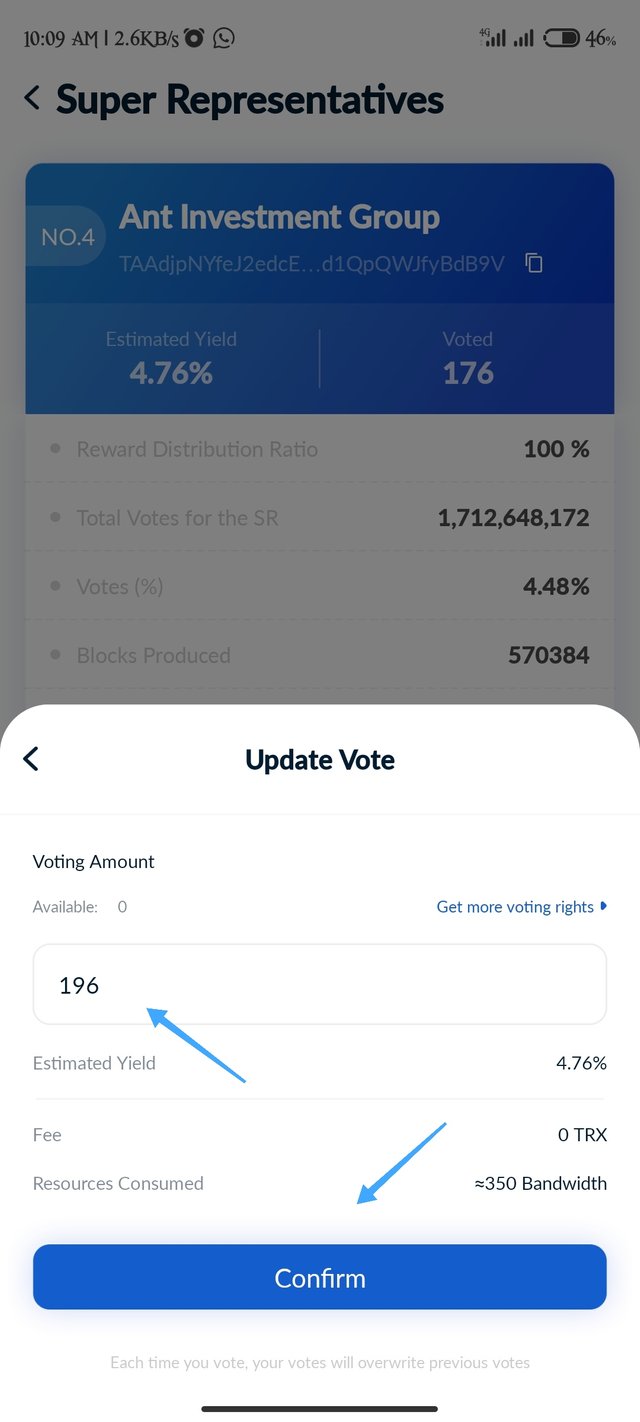
Task: Close the Update Vote sheet via back chevron
Action: point(31,759)
